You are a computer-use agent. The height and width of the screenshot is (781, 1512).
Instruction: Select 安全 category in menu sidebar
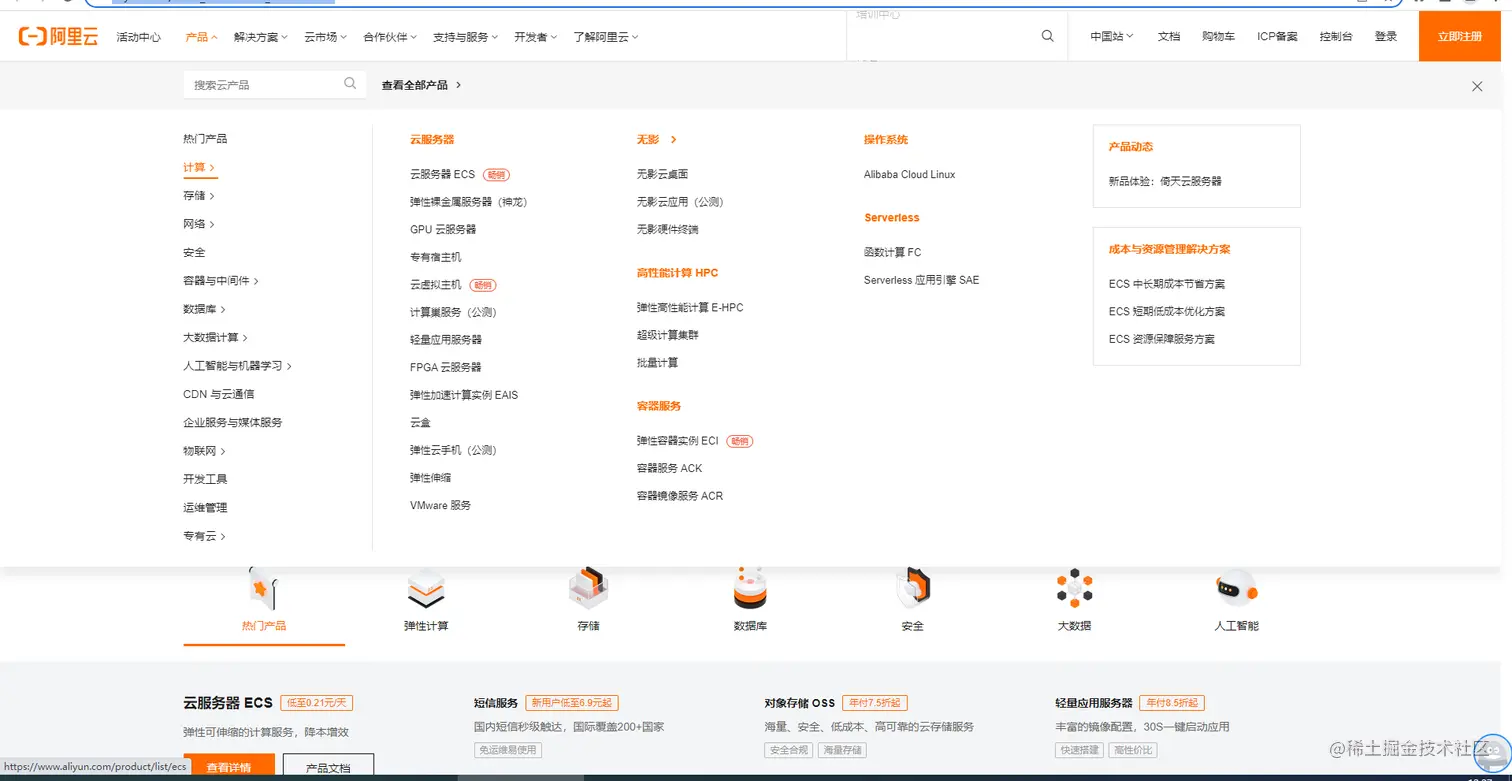(x=194, y=252)
